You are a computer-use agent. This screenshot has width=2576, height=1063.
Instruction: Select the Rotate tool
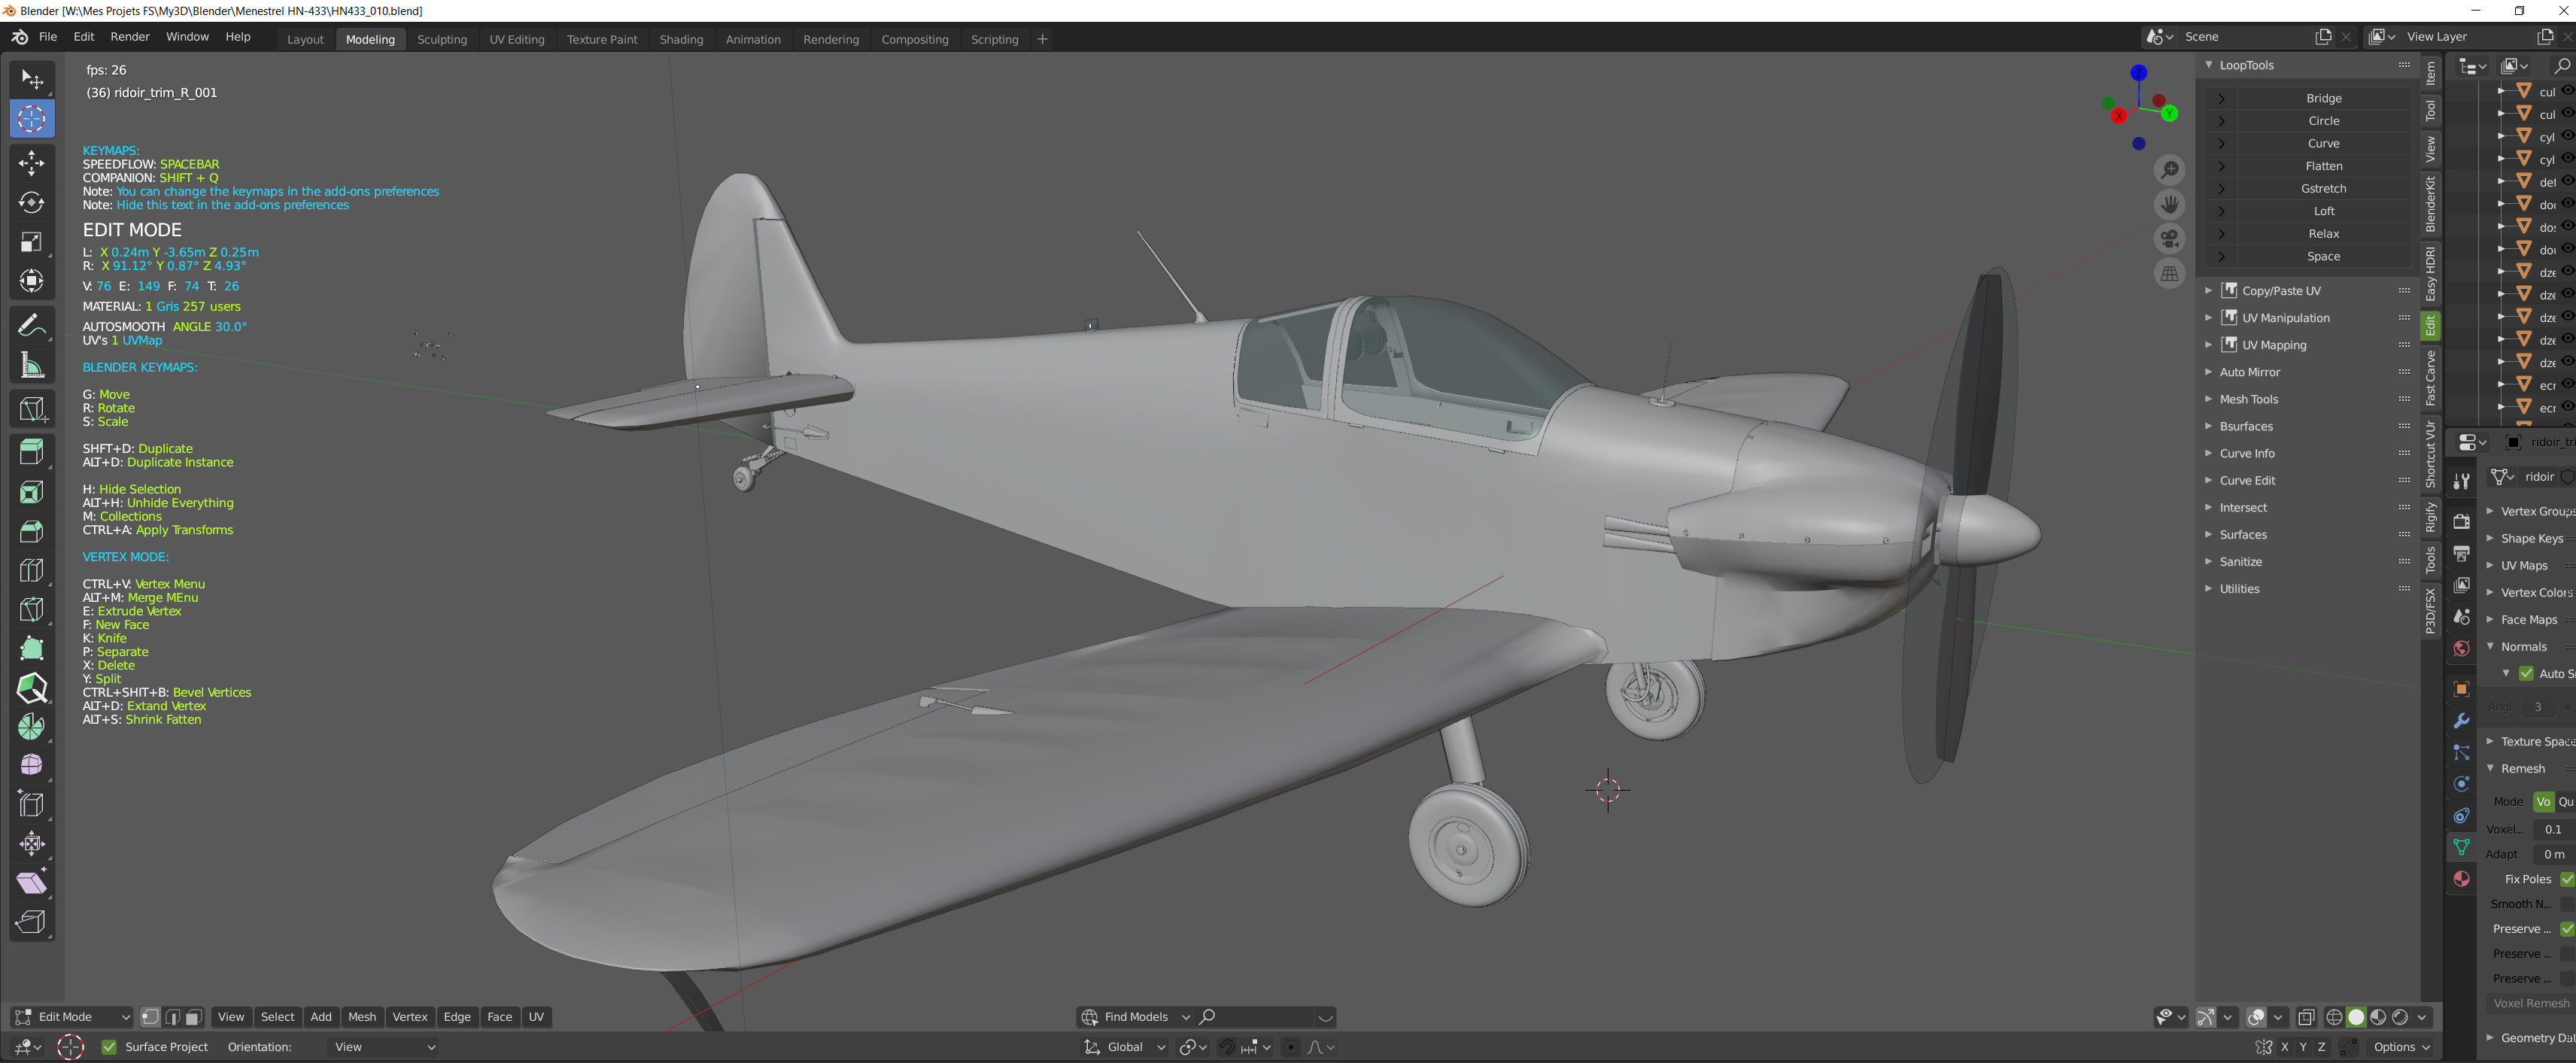click(31, 202)
